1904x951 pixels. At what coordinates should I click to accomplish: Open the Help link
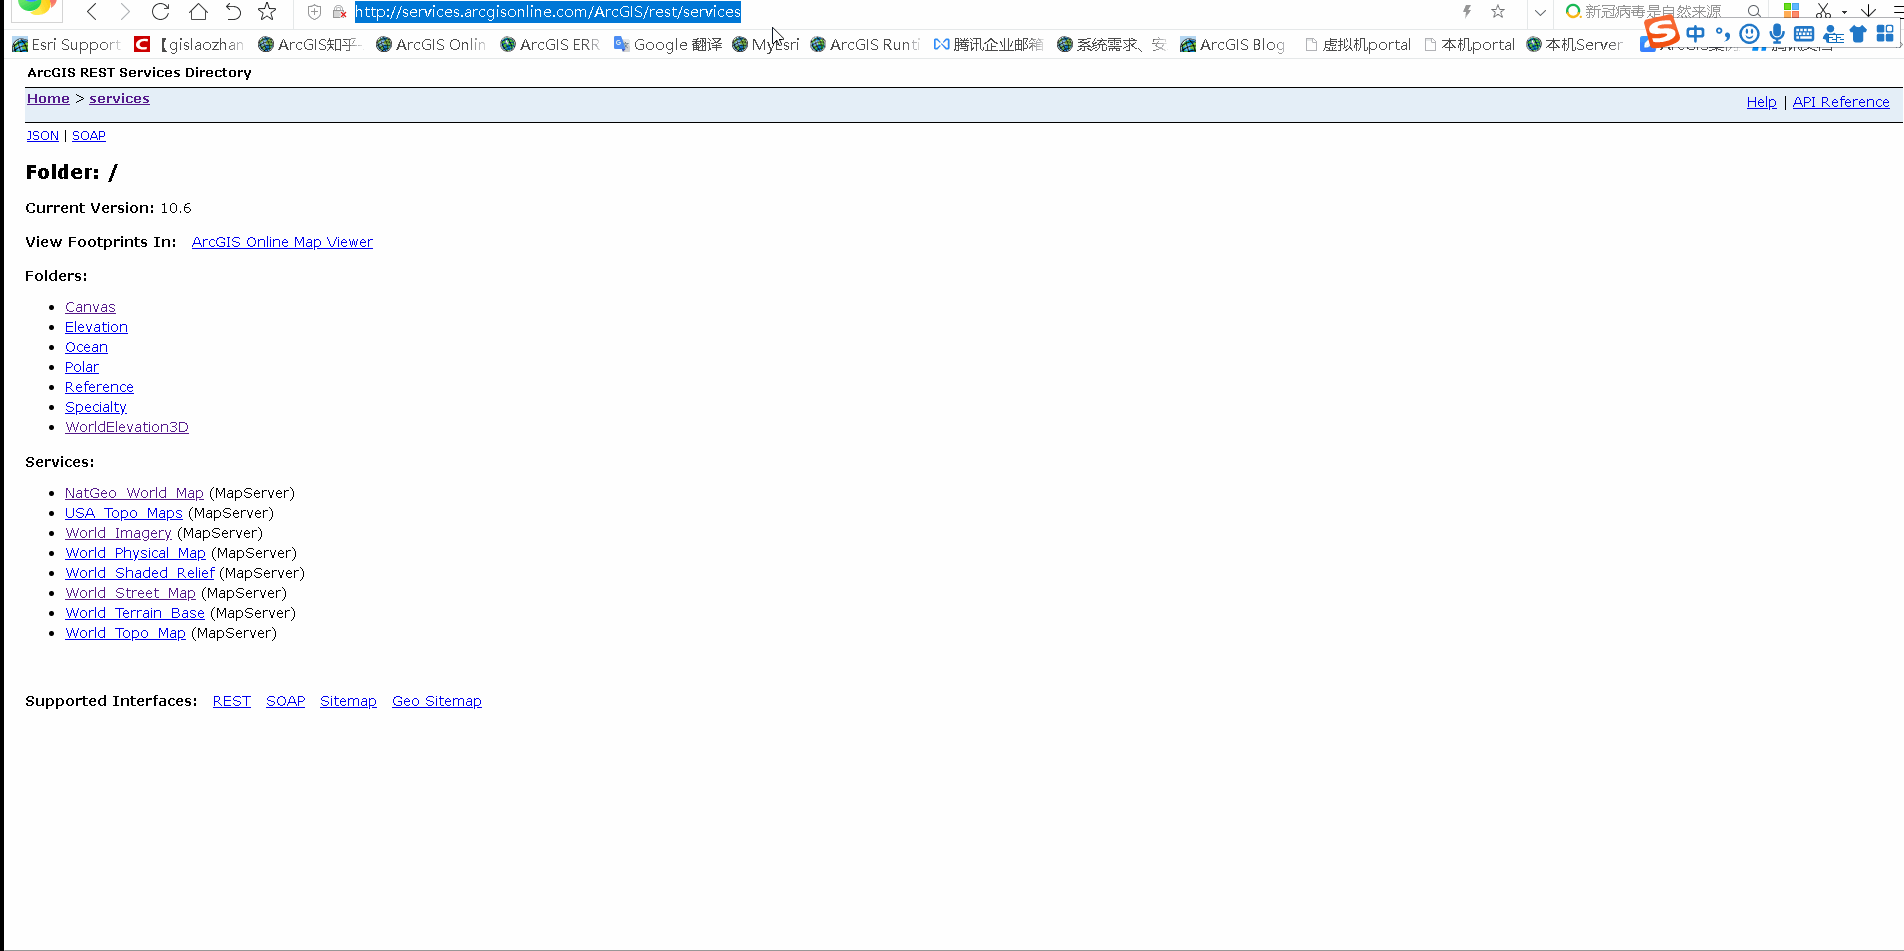1761,102
